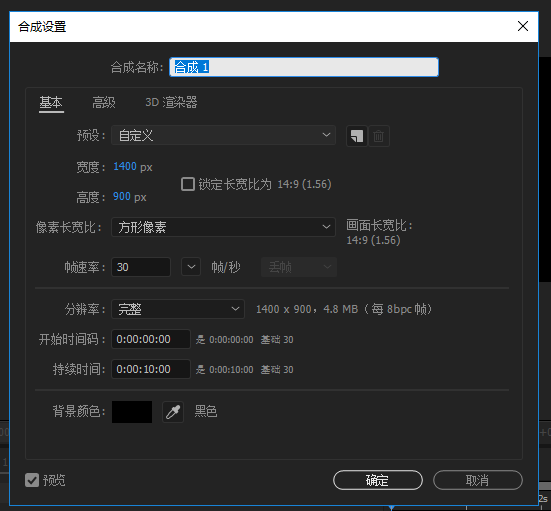
Task: Click the save preset icon
Action: (357, 136)
